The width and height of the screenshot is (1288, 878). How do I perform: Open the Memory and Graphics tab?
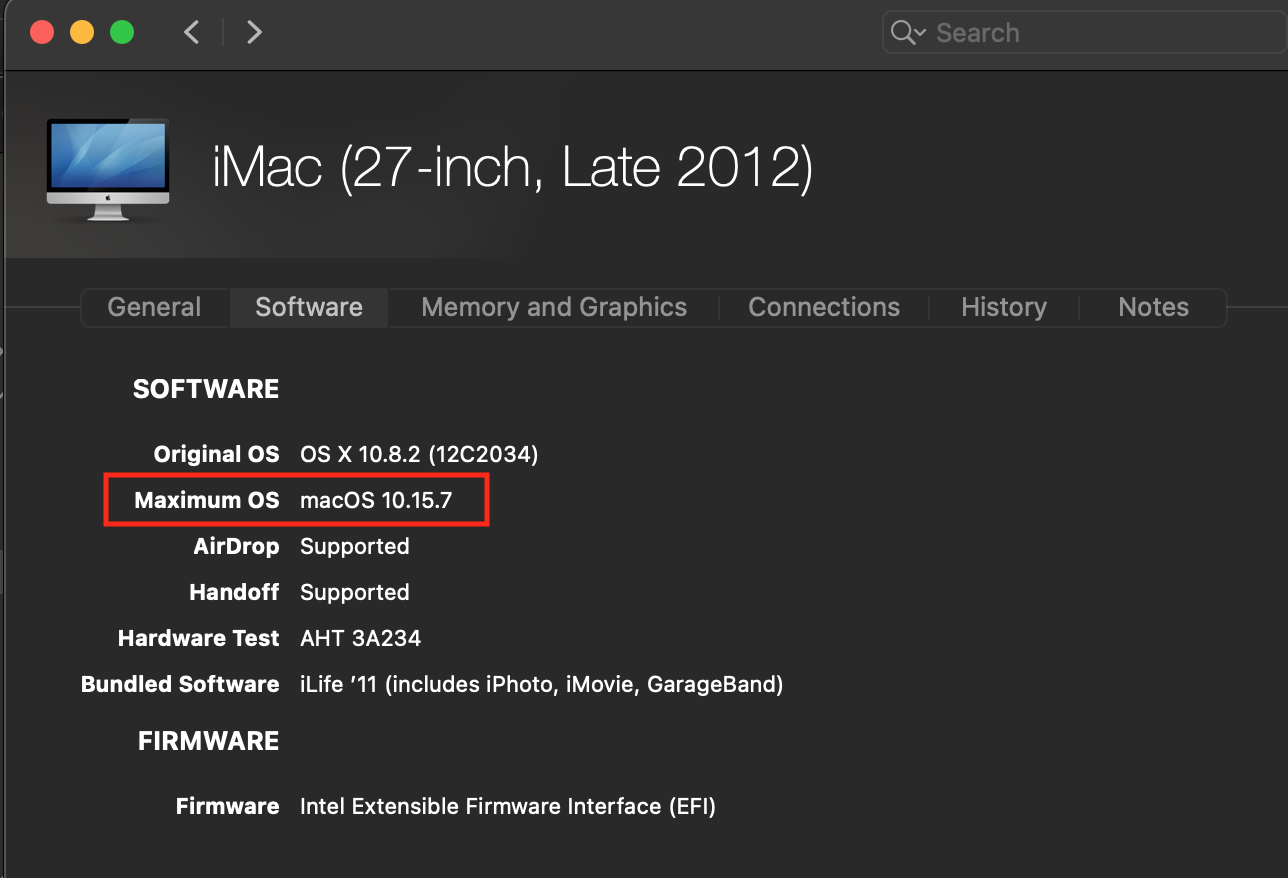coord(554,307)
